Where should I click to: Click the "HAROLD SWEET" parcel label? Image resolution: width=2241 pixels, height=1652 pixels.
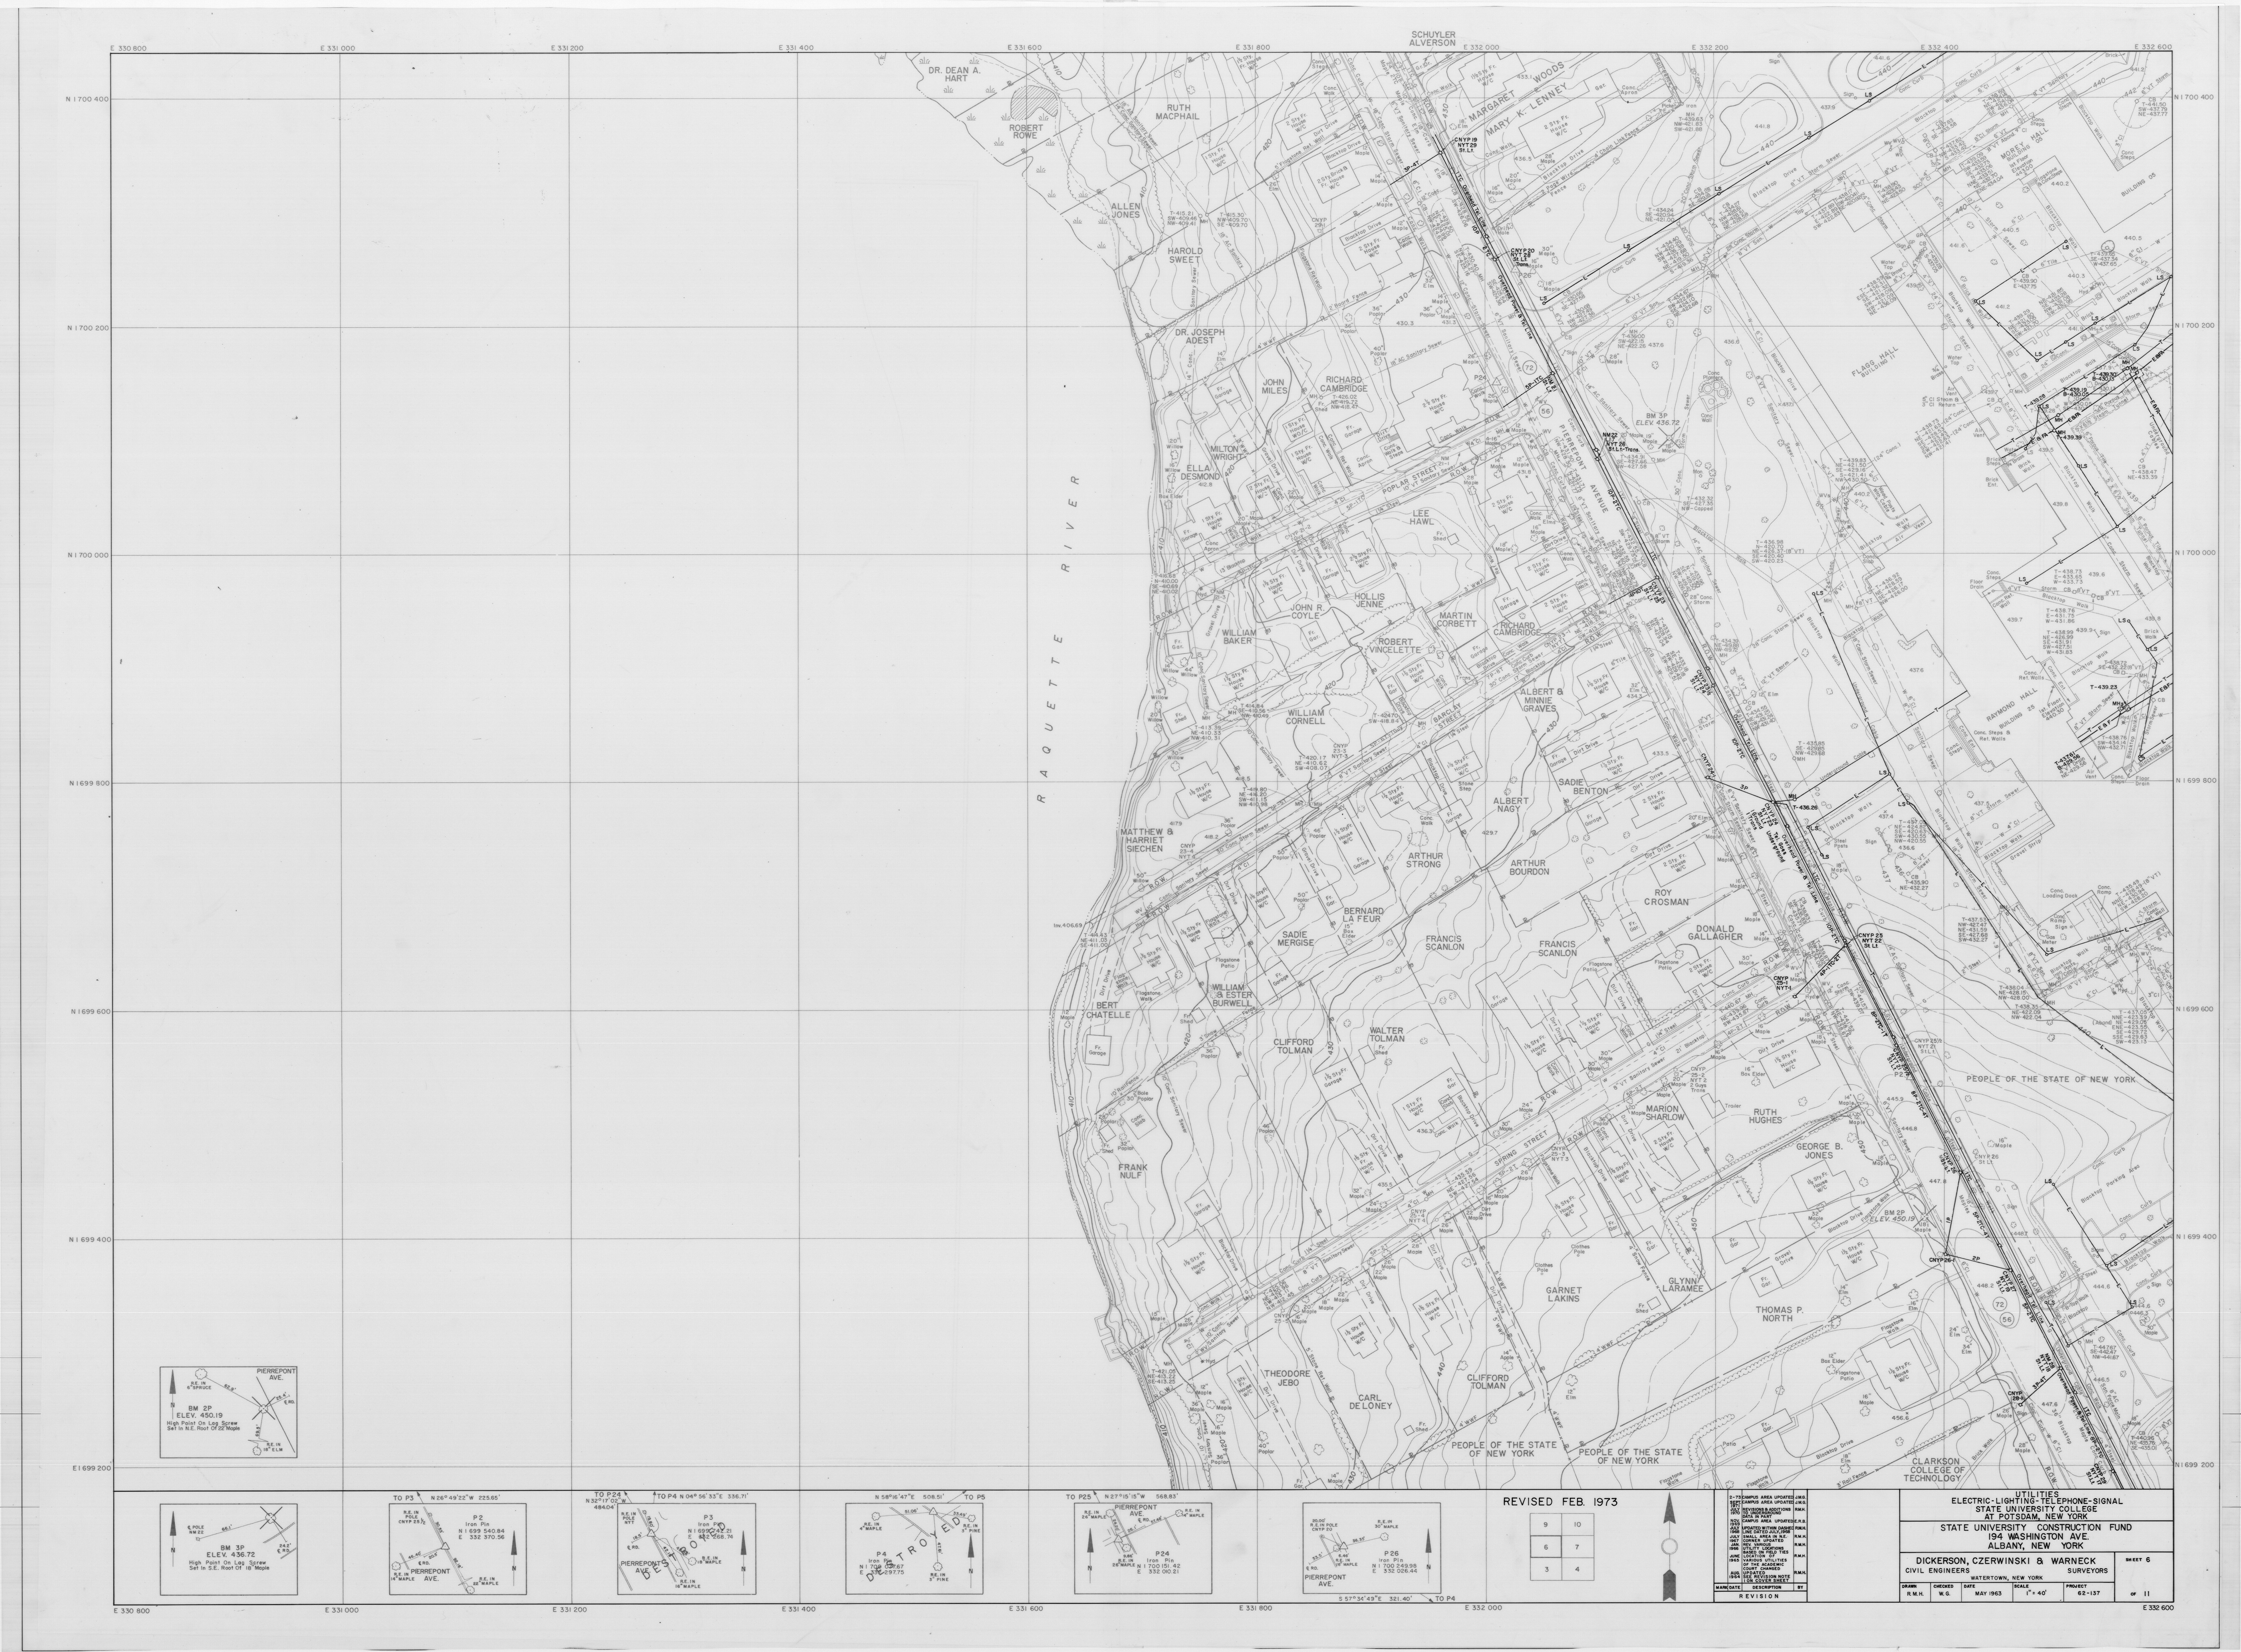pos(1185,256)
